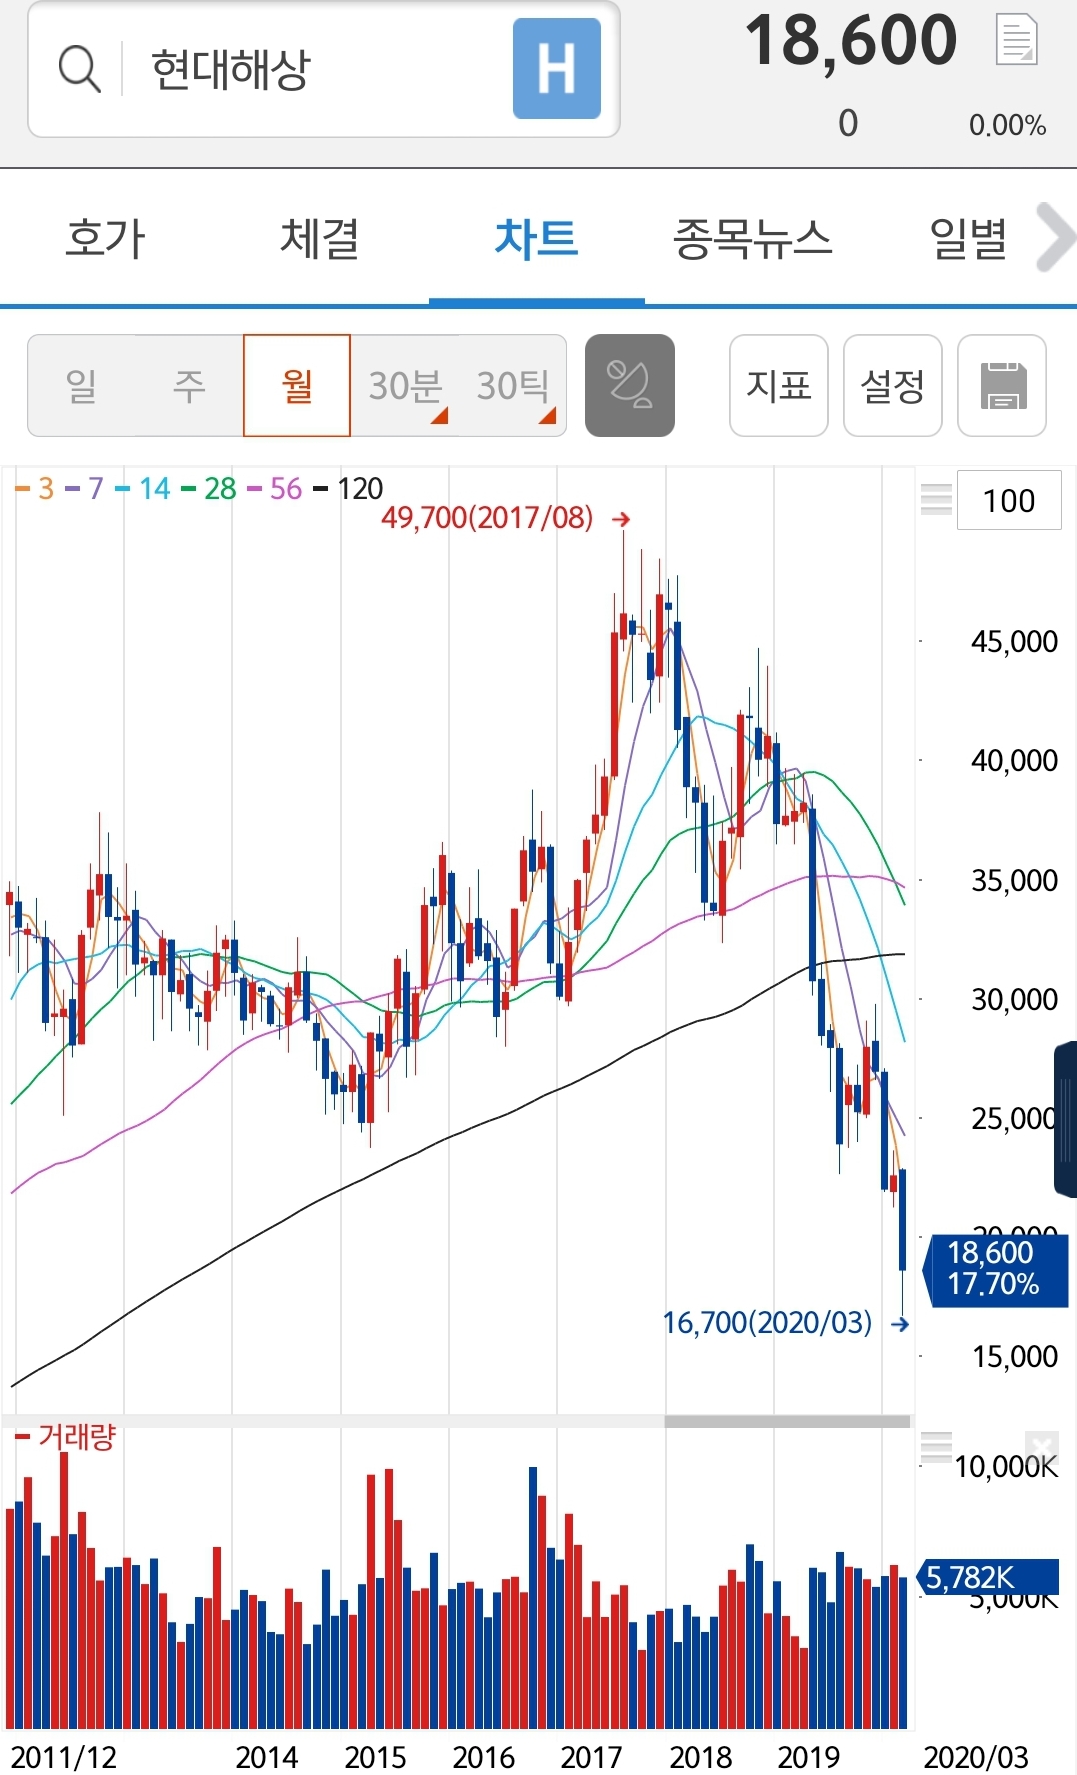Tap the 18,600 current price header
Image resolution: width=1077 pixels, height=1775 pixels.
(x=851, y=41)
